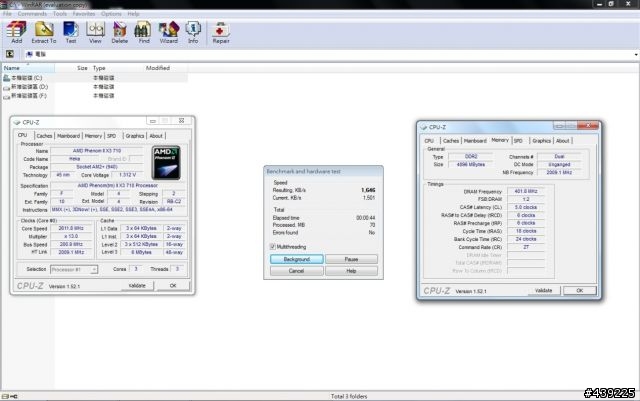Click the Pause button in benchmark dialog
This screenshot has width=640, height=401.
[351, 259]
